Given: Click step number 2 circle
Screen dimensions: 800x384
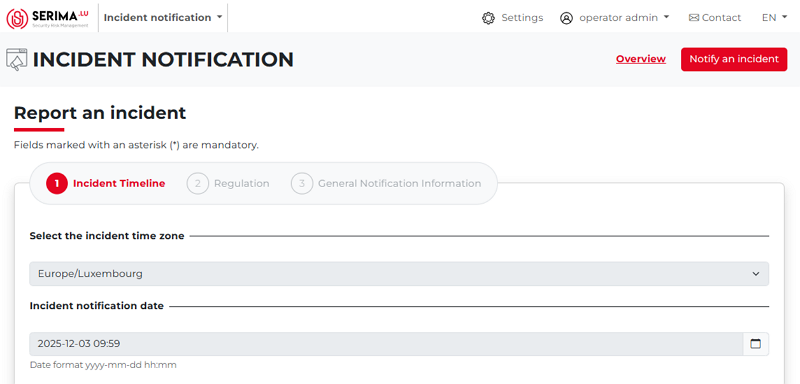Looking at the screenshot, I should click(197, 184).
